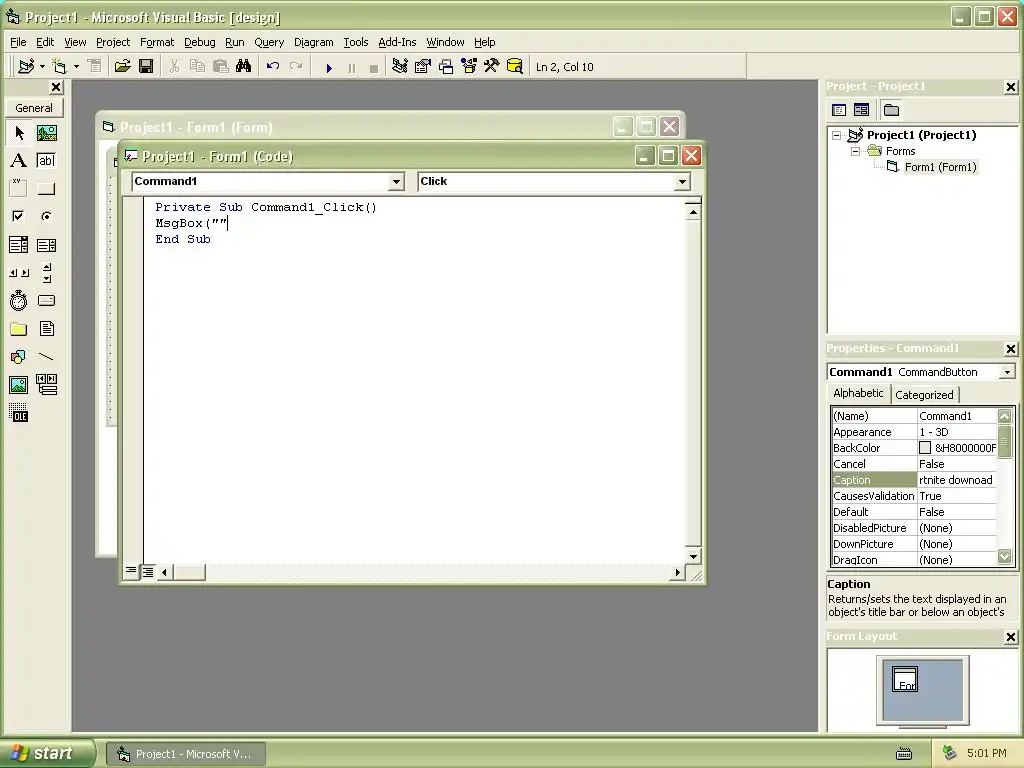Open the Click procedure dropdown

tap(682, 182)
